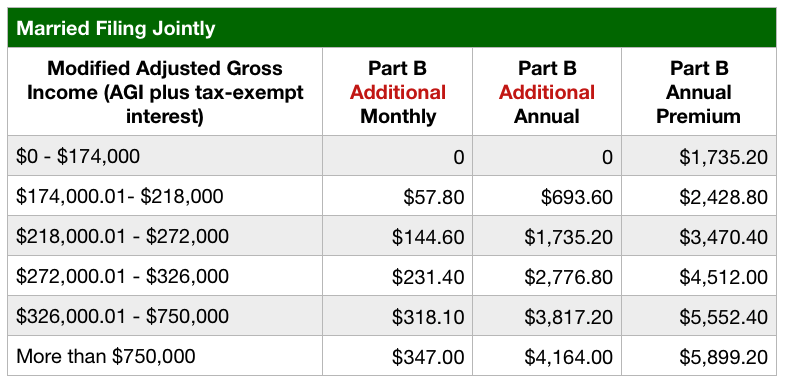Image resolution: width=786 pixels, height=384 pixels.
Task: Select the $0 - $174,000 income row
Action: (x=392, y=156)
